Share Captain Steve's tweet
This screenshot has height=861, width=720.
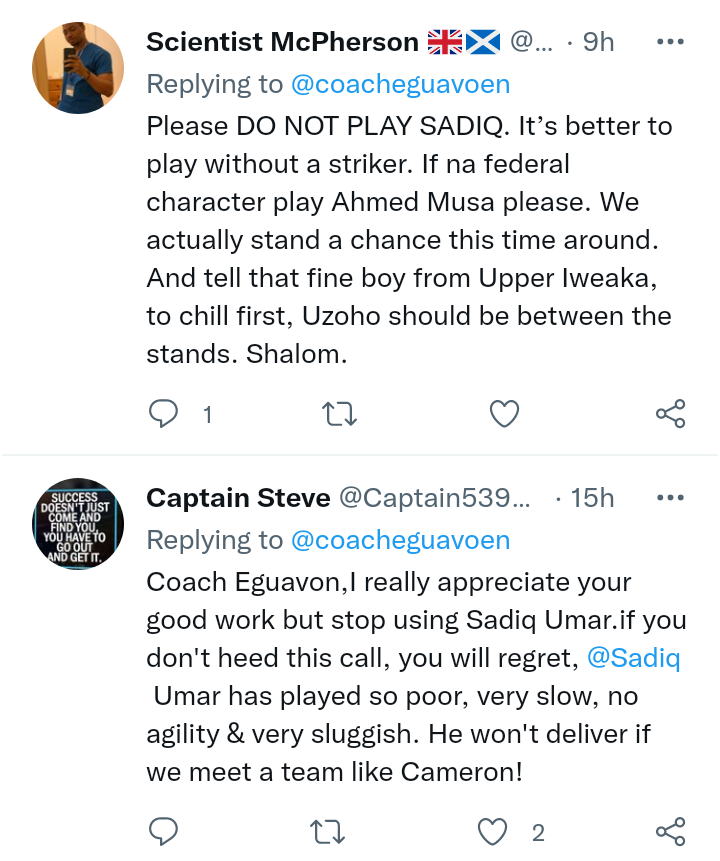[x=670, y=831]
